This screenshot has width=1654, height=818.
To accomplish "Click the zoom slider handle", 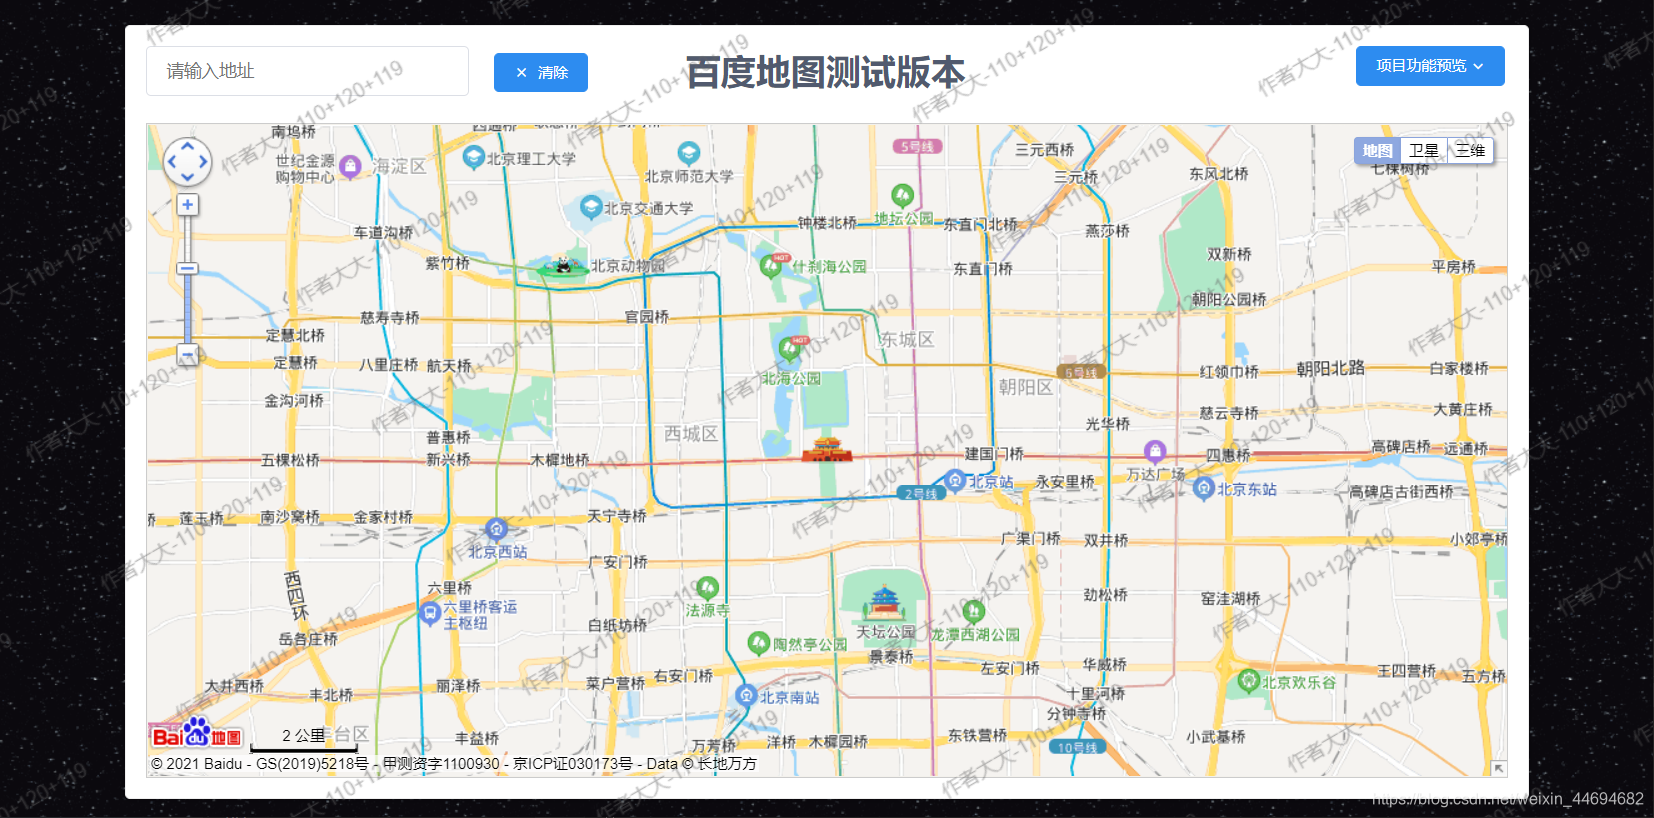I will [x=187, y=268].
